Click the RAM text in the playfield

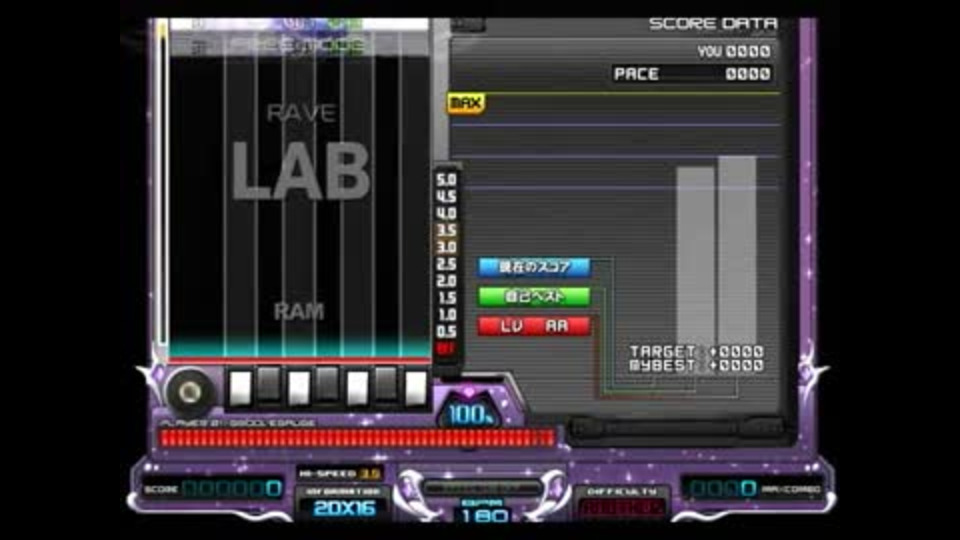[299, 312]
